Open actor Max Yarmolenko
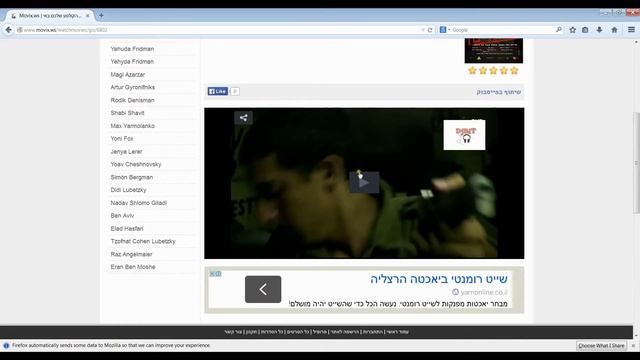Viewport: 640px width, 360px height. (133, 126)
